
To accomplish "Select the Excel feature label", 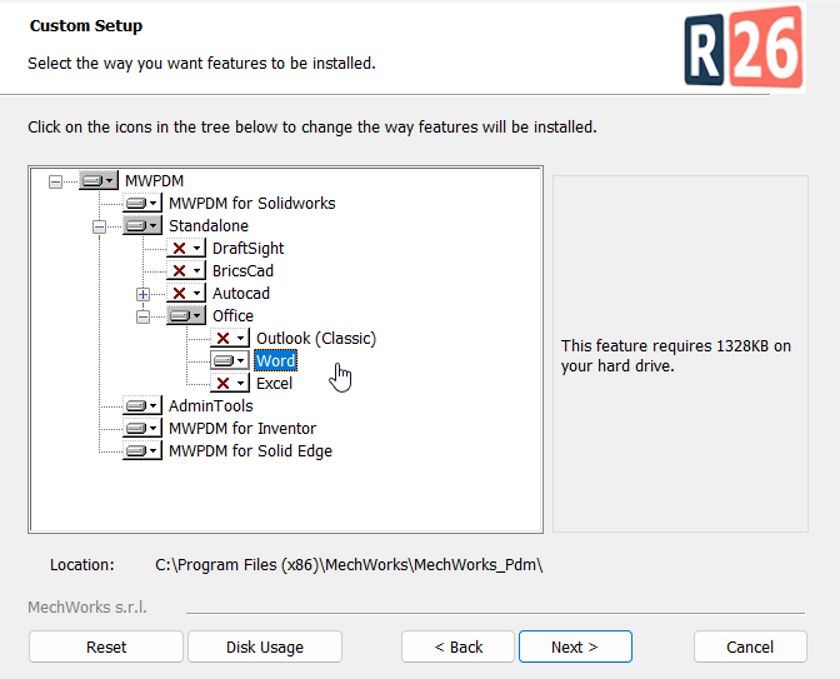I will [x=274, y=383].
